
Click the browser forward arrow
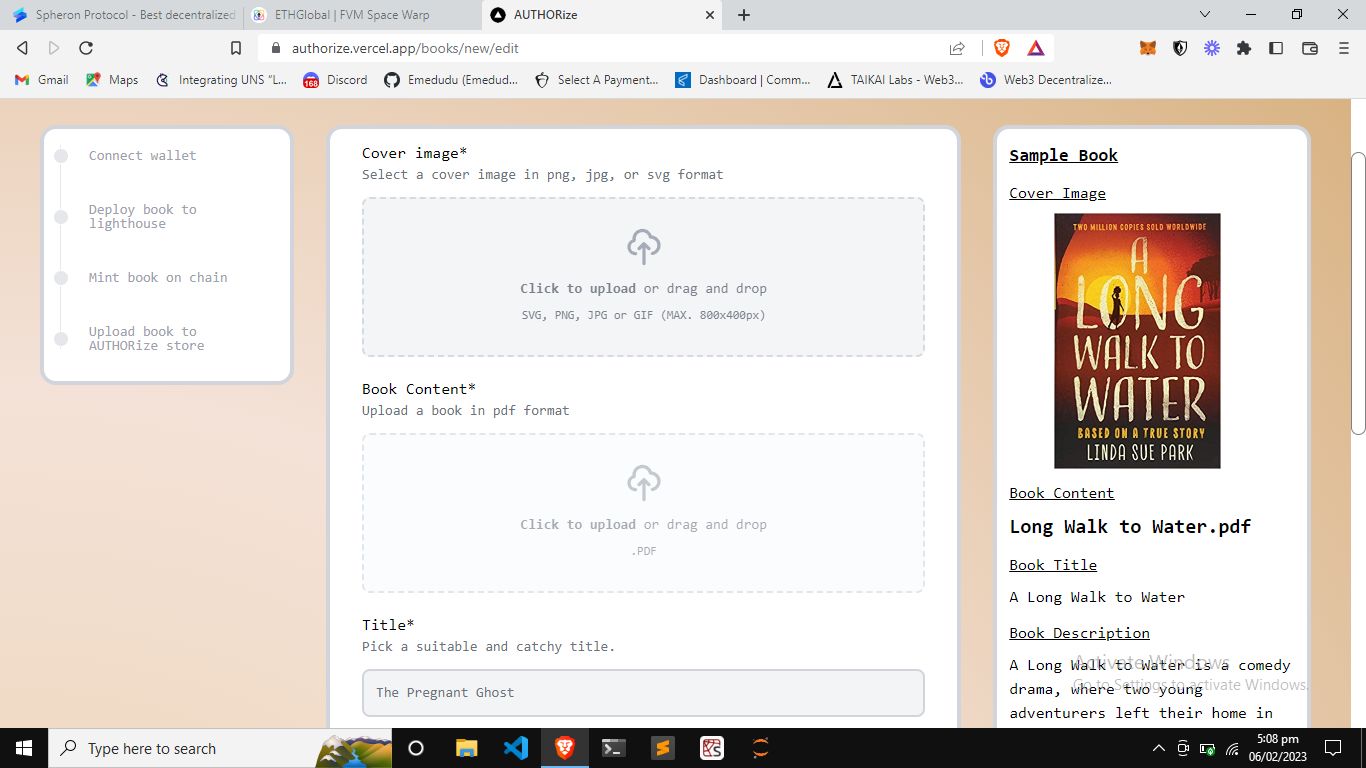[x=54, y=48]
